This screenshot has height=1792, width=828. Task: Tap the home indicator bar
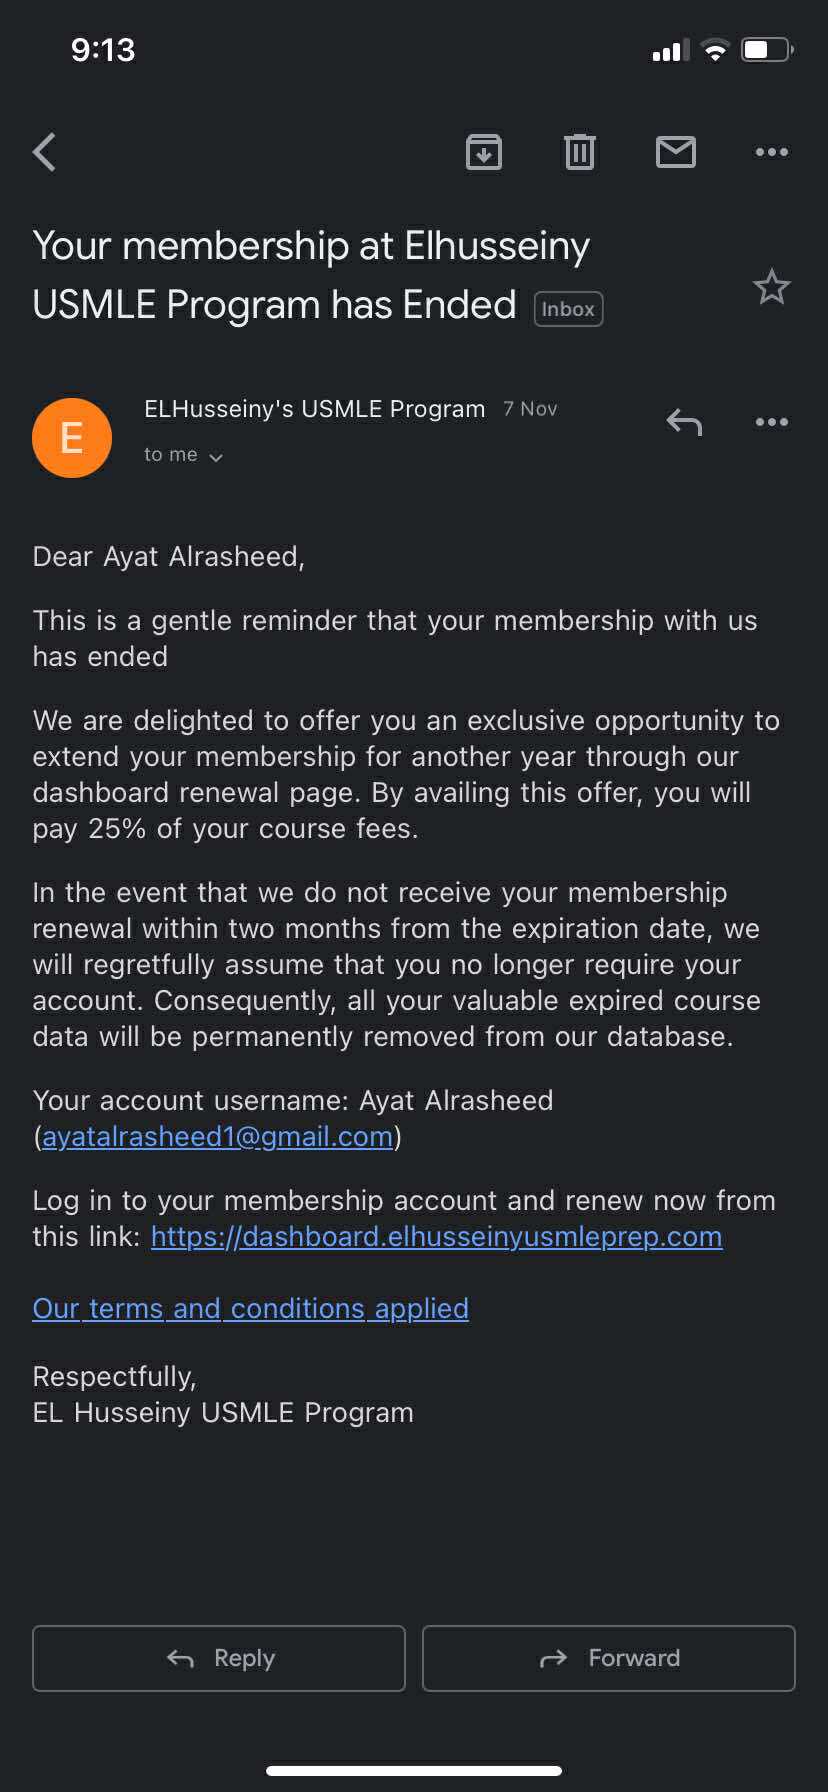coord(414,1771)
